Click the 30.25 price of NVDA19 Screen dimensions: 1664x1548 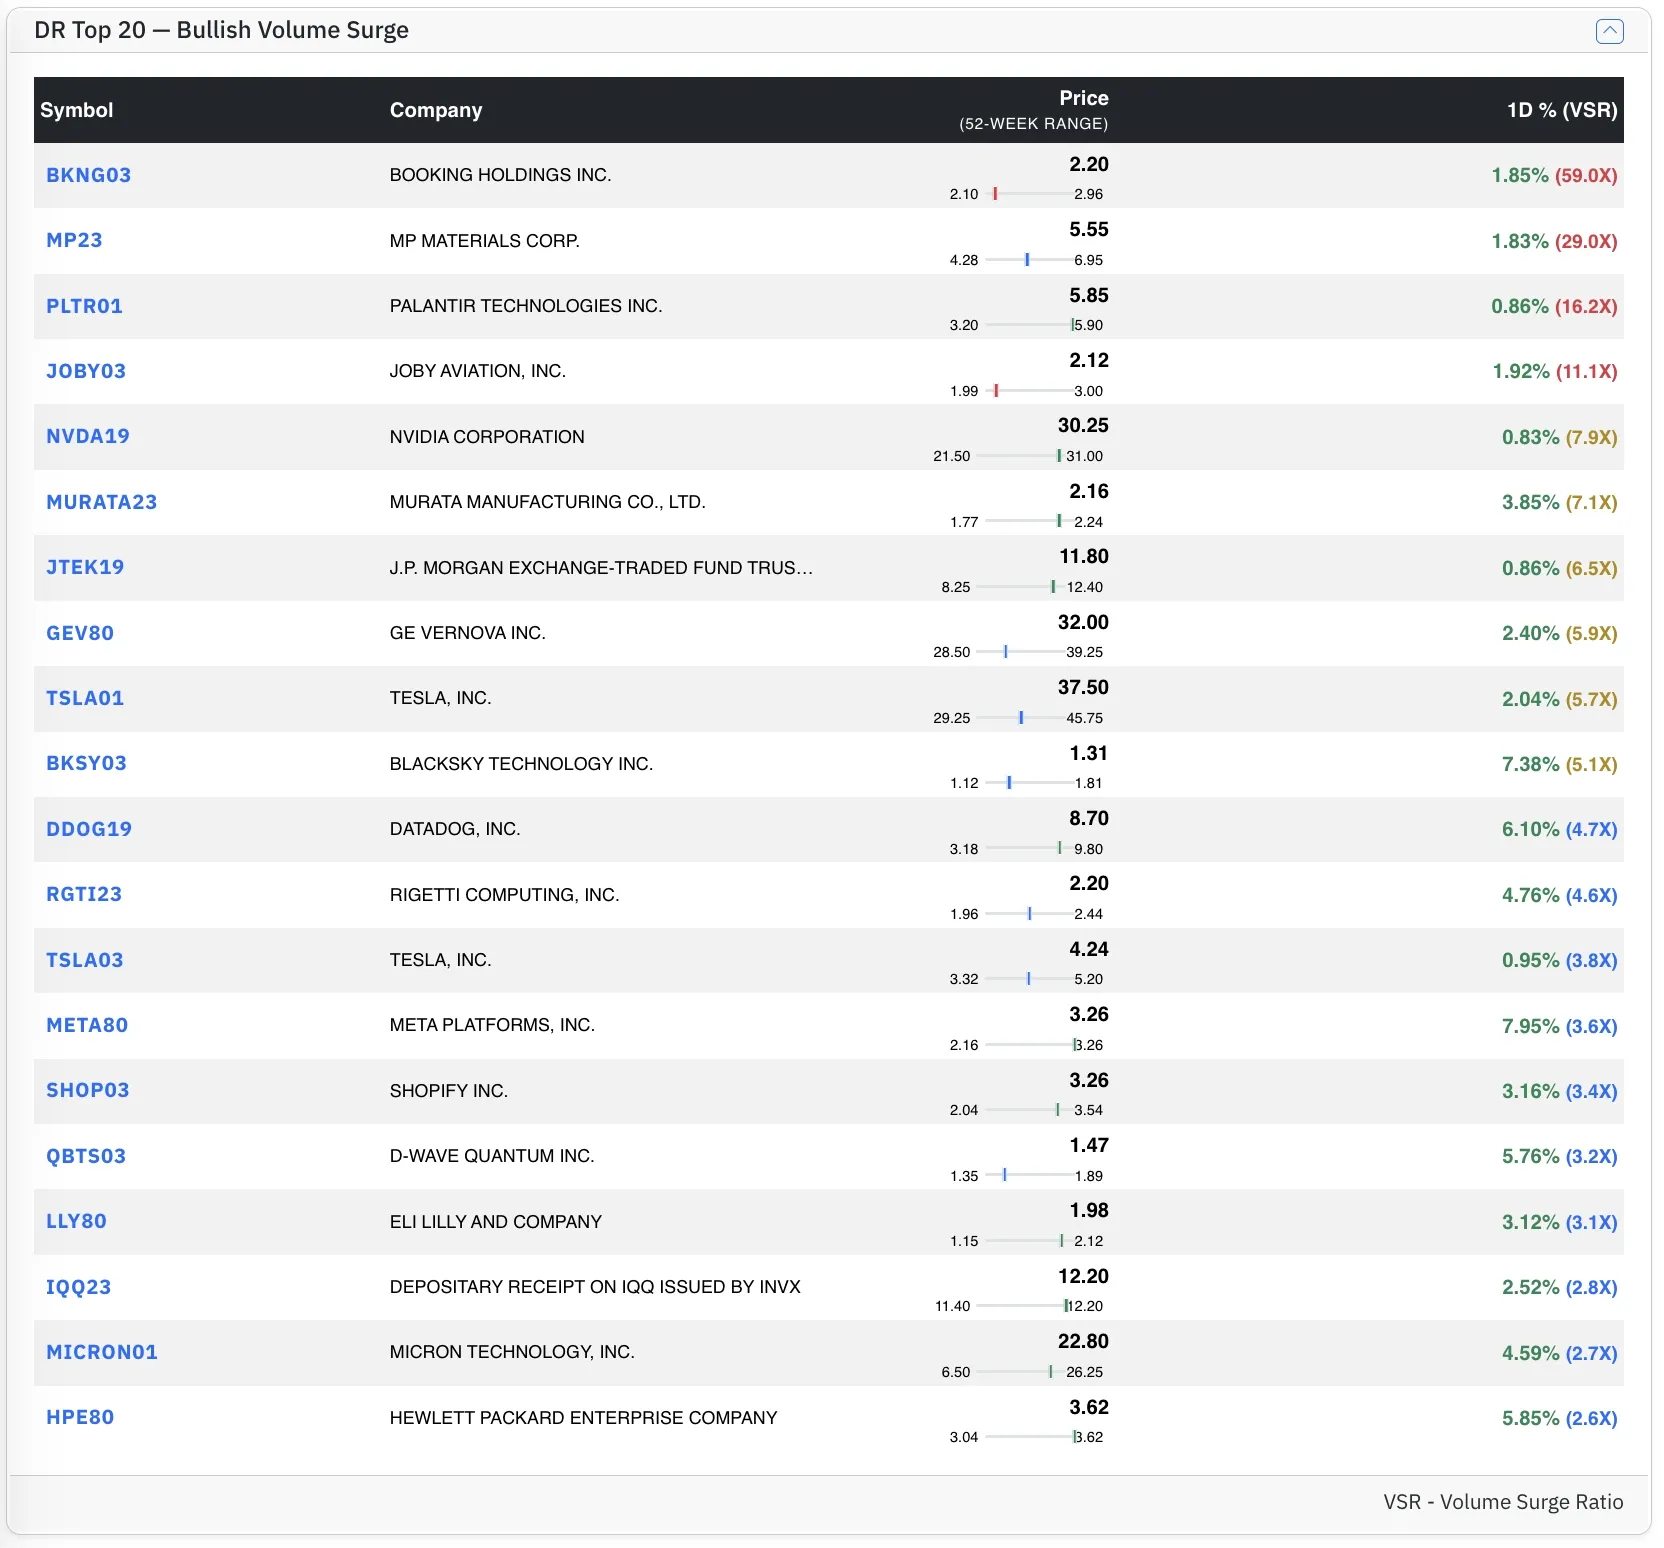tap(1083, 425)
